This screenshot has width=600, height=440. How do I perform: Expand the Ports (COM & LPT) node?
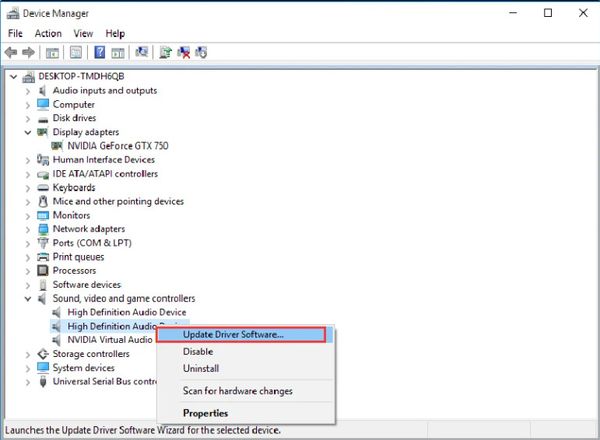pyautogui.click(x=28, y=242)
